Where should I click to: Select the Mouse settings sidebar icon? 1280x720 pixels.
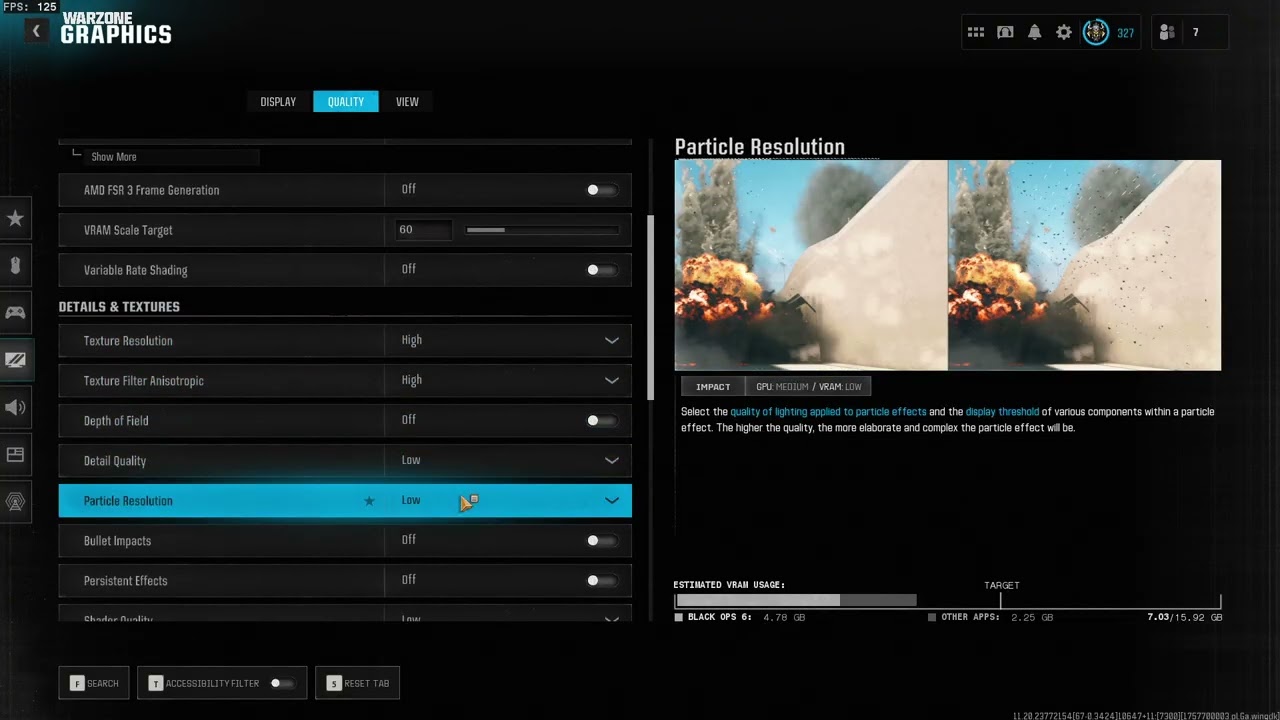pos(15,265)
